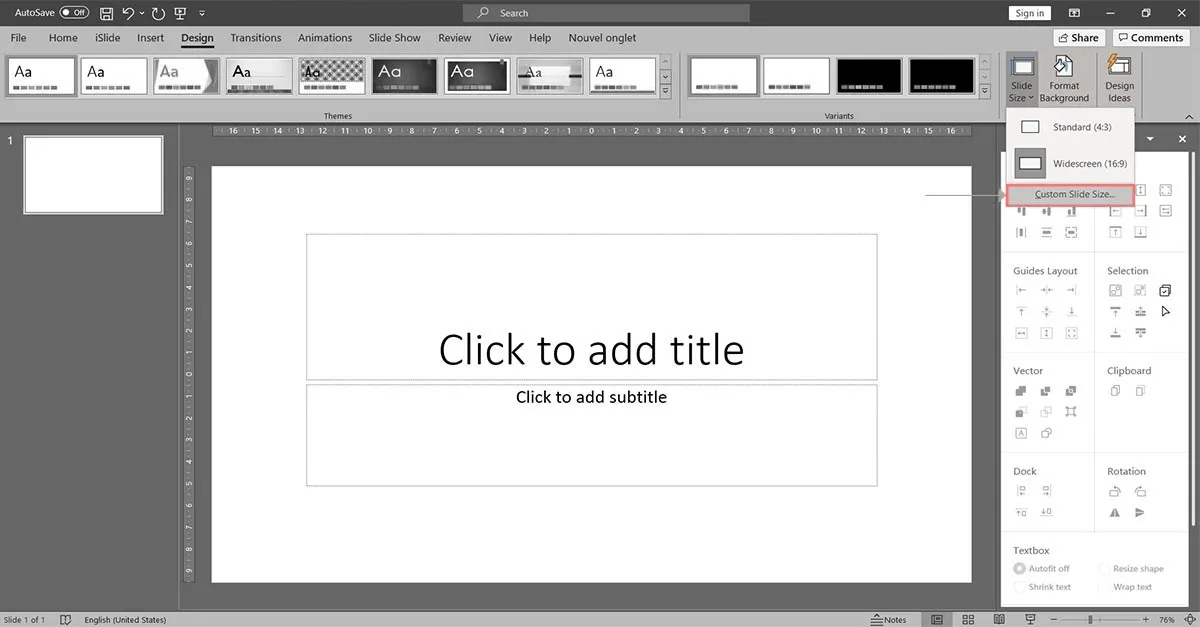
Task: Open the Insert tab
Action: point(150,38)
